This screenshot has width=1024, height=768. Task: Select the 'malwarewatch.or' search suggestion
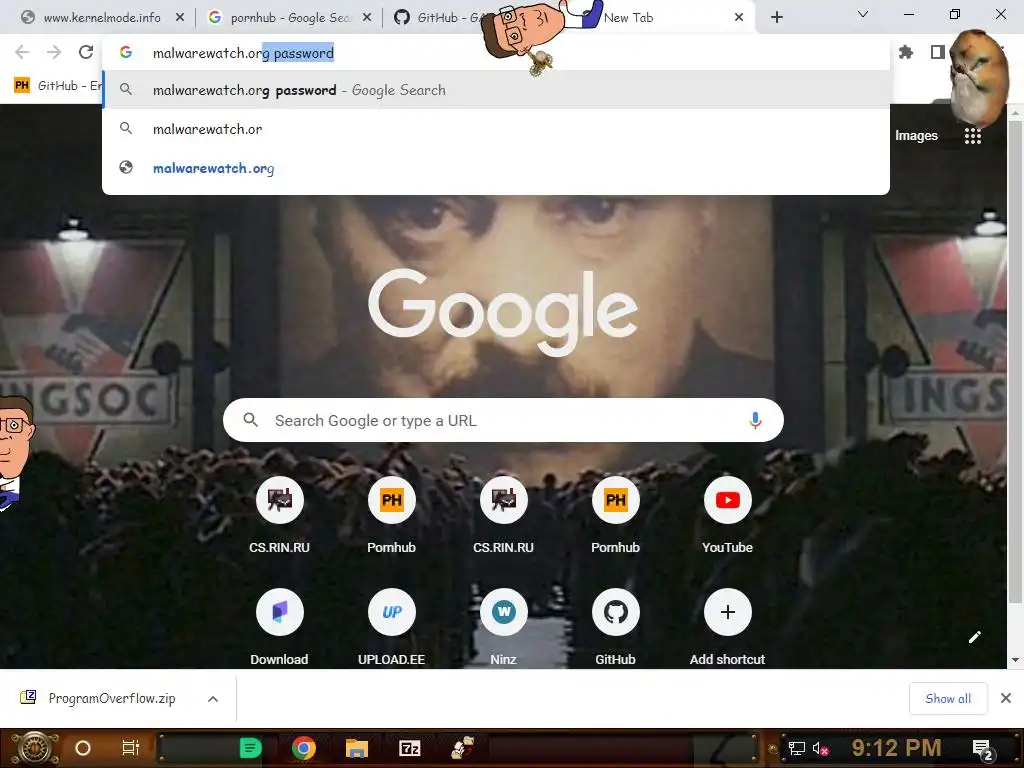click(x=496, y=129)
